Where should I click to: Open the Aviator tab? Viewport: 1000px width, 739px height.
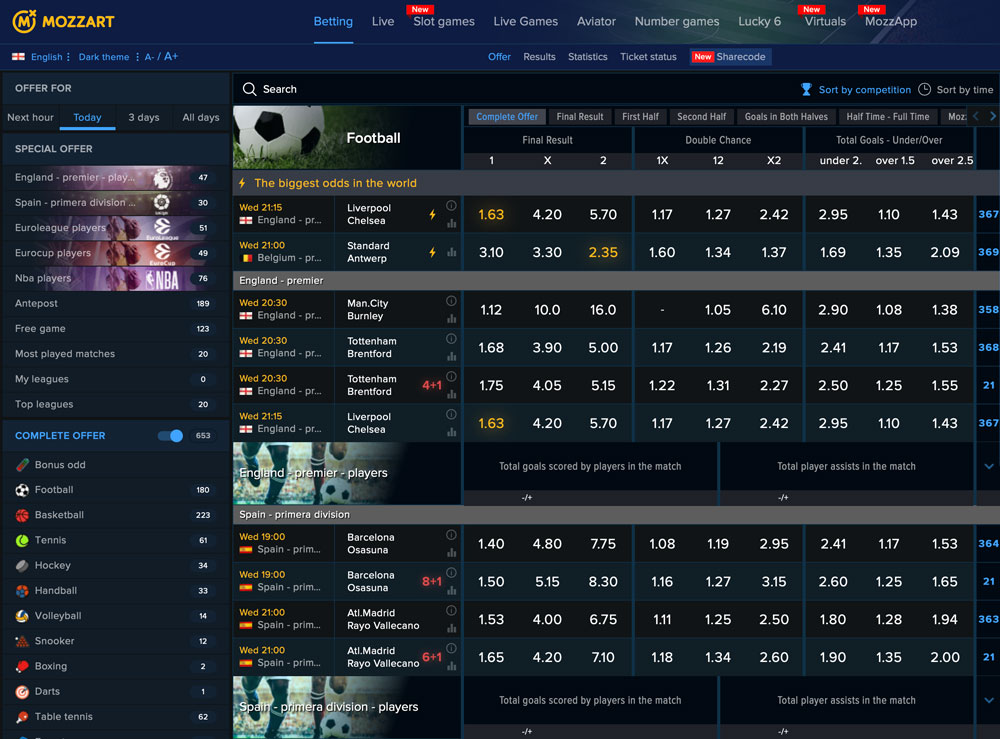tap(596, 21)
